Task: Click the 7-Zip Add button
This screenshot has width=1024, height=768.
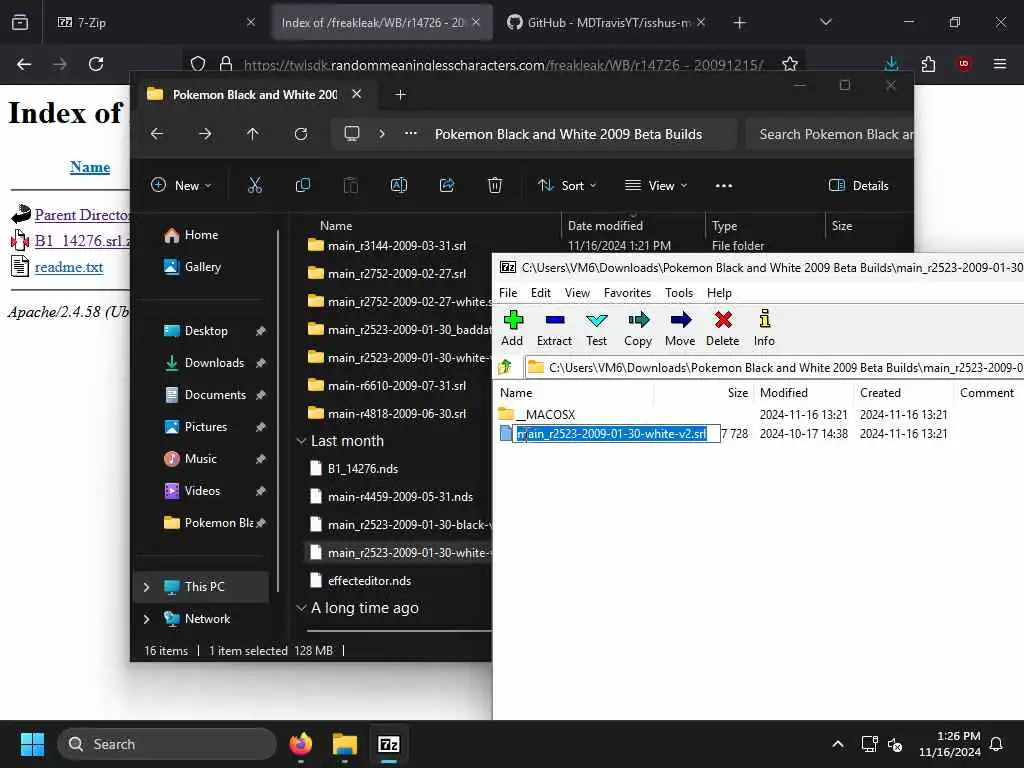Action: coord(512,328)
